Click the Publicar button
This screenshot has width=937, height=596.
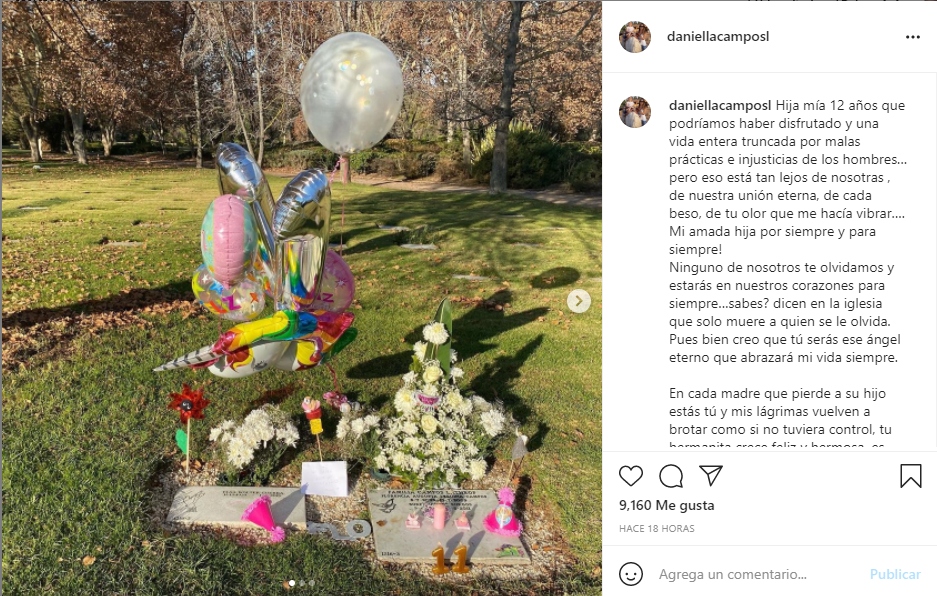(x=895, y=574)
